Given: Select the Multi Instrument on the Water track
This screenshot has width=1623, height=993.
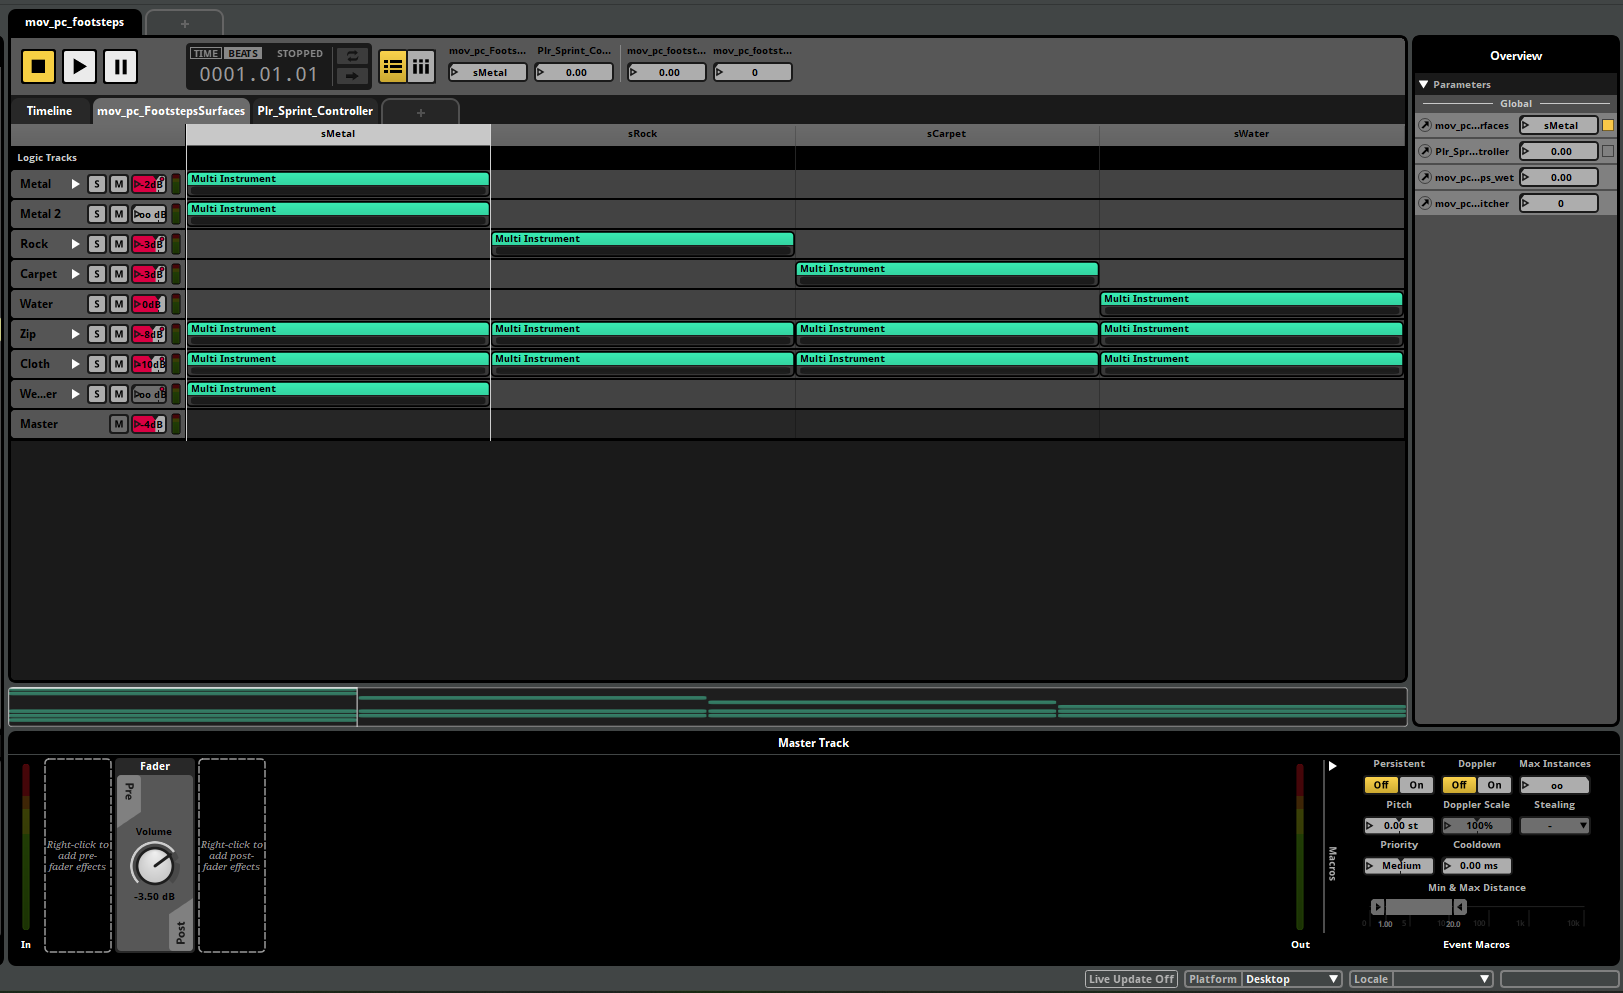Looking at the screenshot, I should pyautogui.click(x=1251, y=304).
